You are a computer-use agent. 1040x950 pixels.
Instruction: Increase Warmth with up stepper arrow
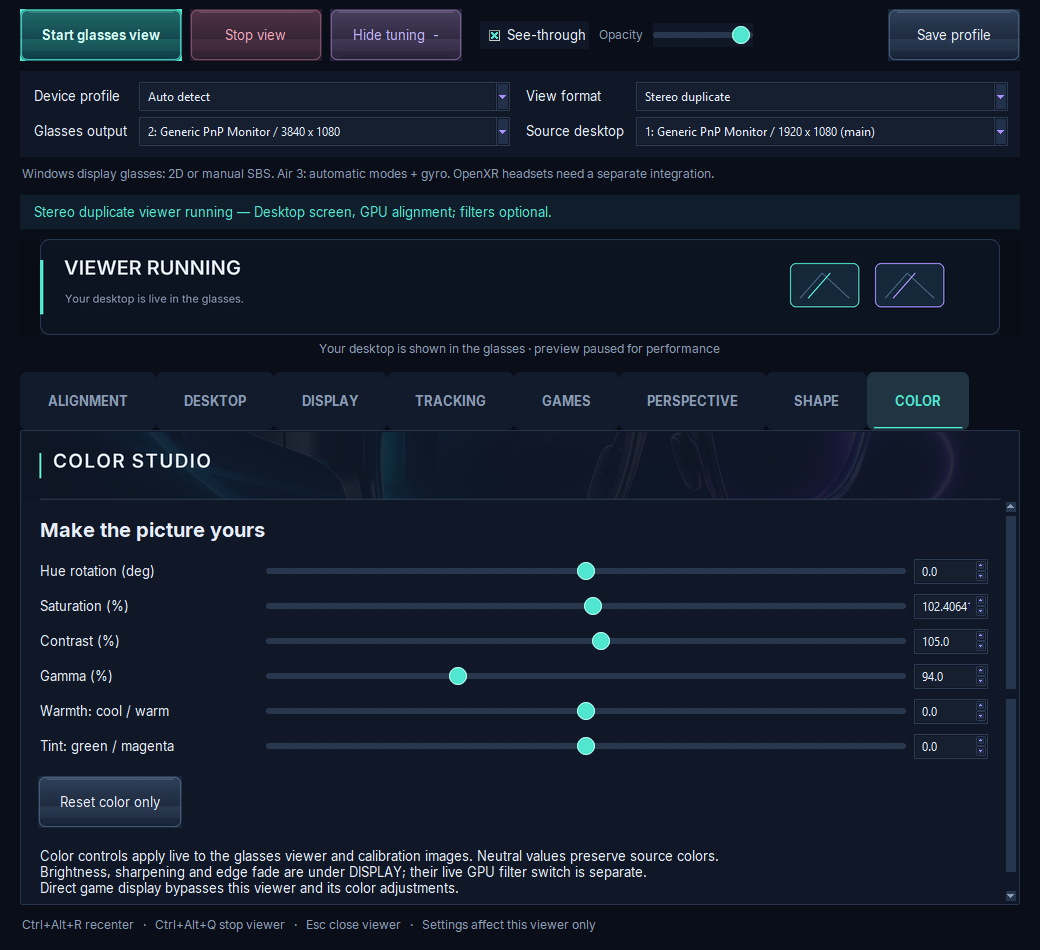[x=981, y=707]
